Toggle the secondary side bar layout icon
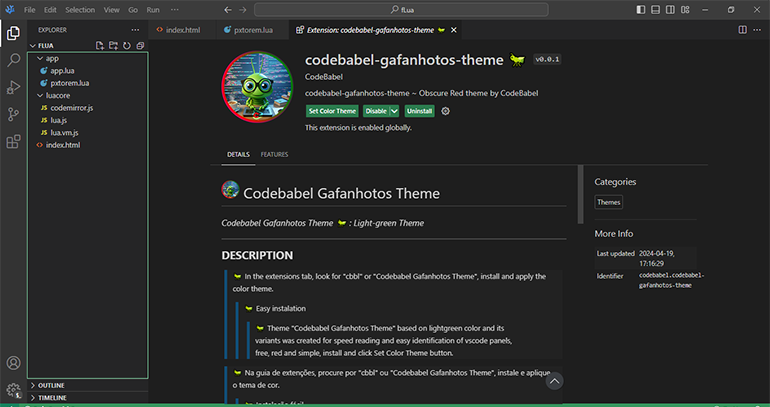 (670, 10)
